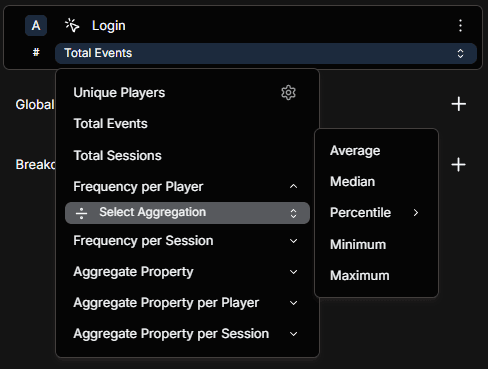Image resolution: width=488 pixels, height=369 pixels.
Task: Open the Total Events measurement dropdown
Action: [266, 53]
